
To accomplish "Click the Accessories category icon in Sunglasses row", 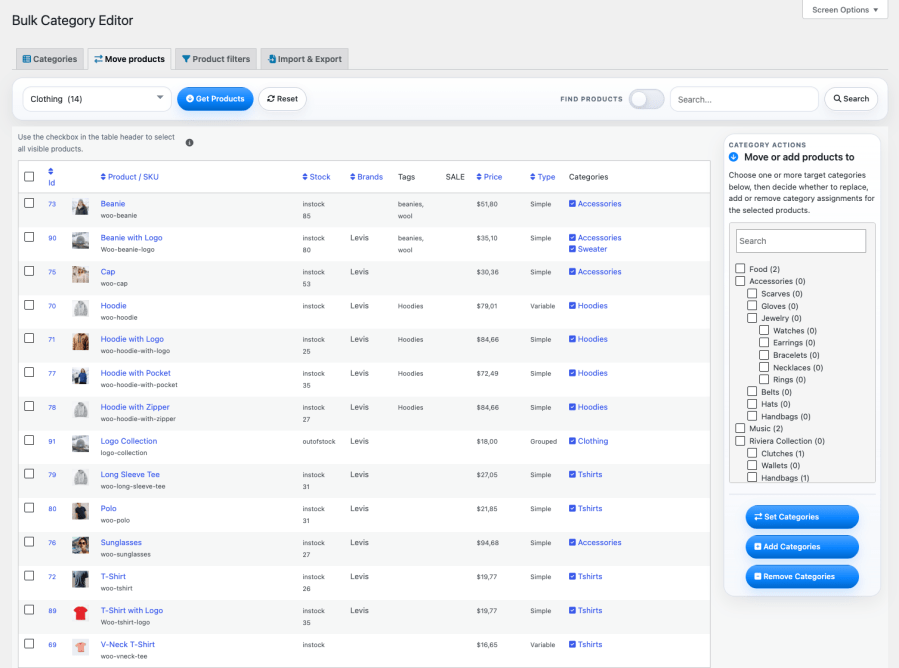I will click(x=572, y=542).
